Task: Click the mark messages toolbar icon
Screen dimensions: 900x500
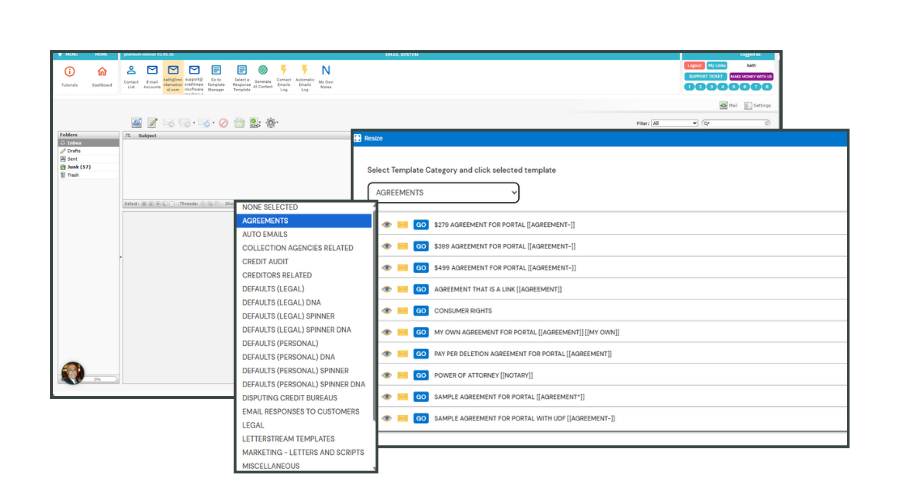Action: tap(255, 123)
